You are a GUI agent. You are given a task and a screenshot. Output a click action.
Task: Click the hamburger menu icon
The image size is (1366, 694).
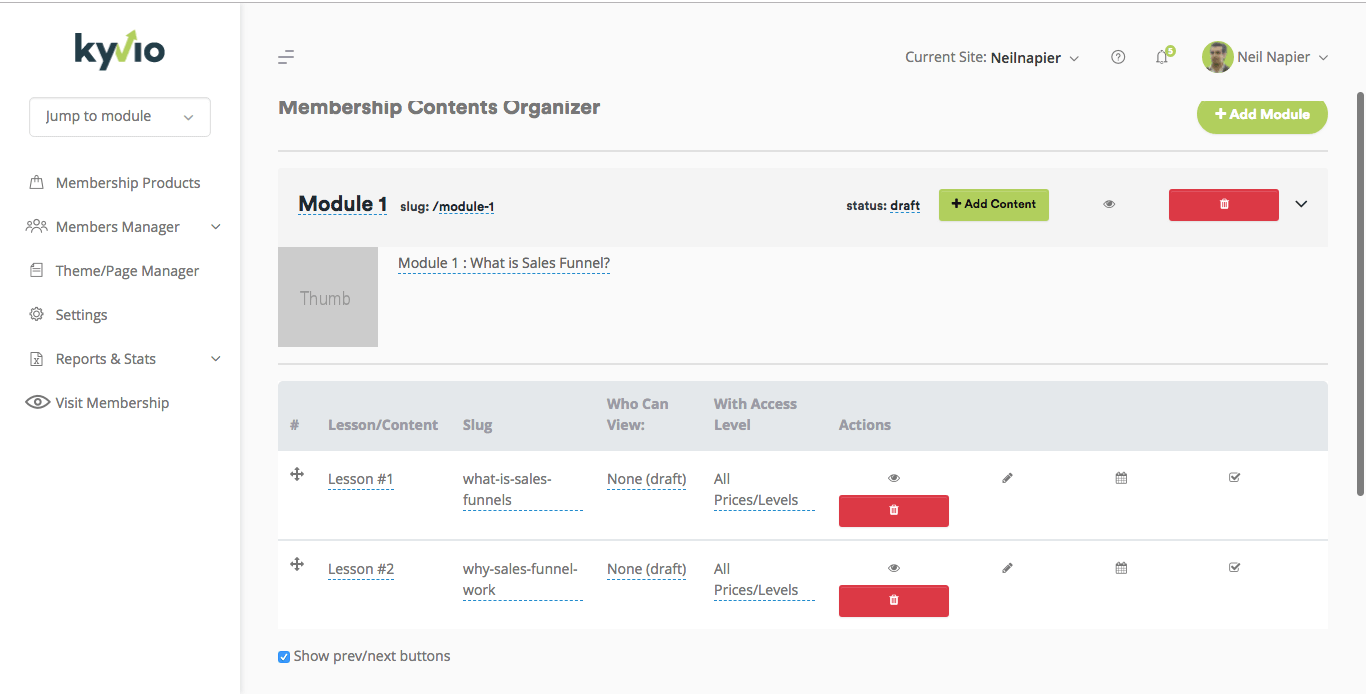click(286, 57)
